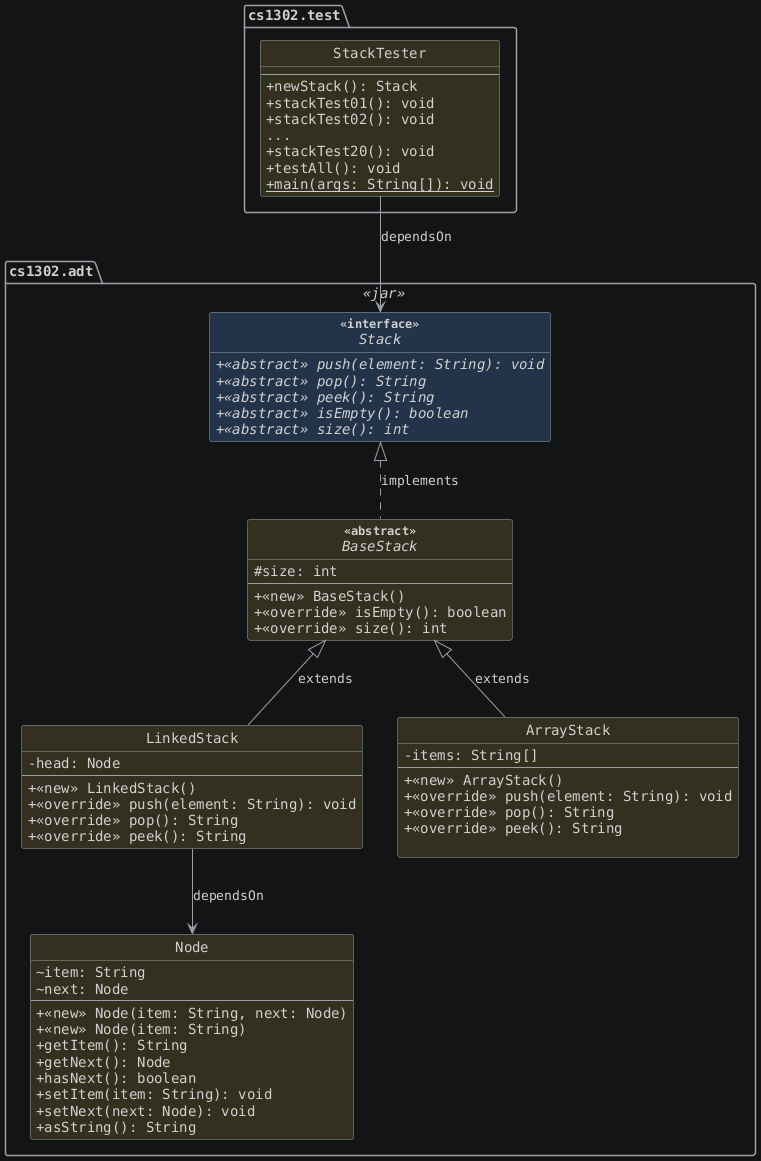Screen dimensions: 761x1161
Task: Click the «abstract» stereotype on BaseStack
Action: pyautogui.click(x=379, y=531)
